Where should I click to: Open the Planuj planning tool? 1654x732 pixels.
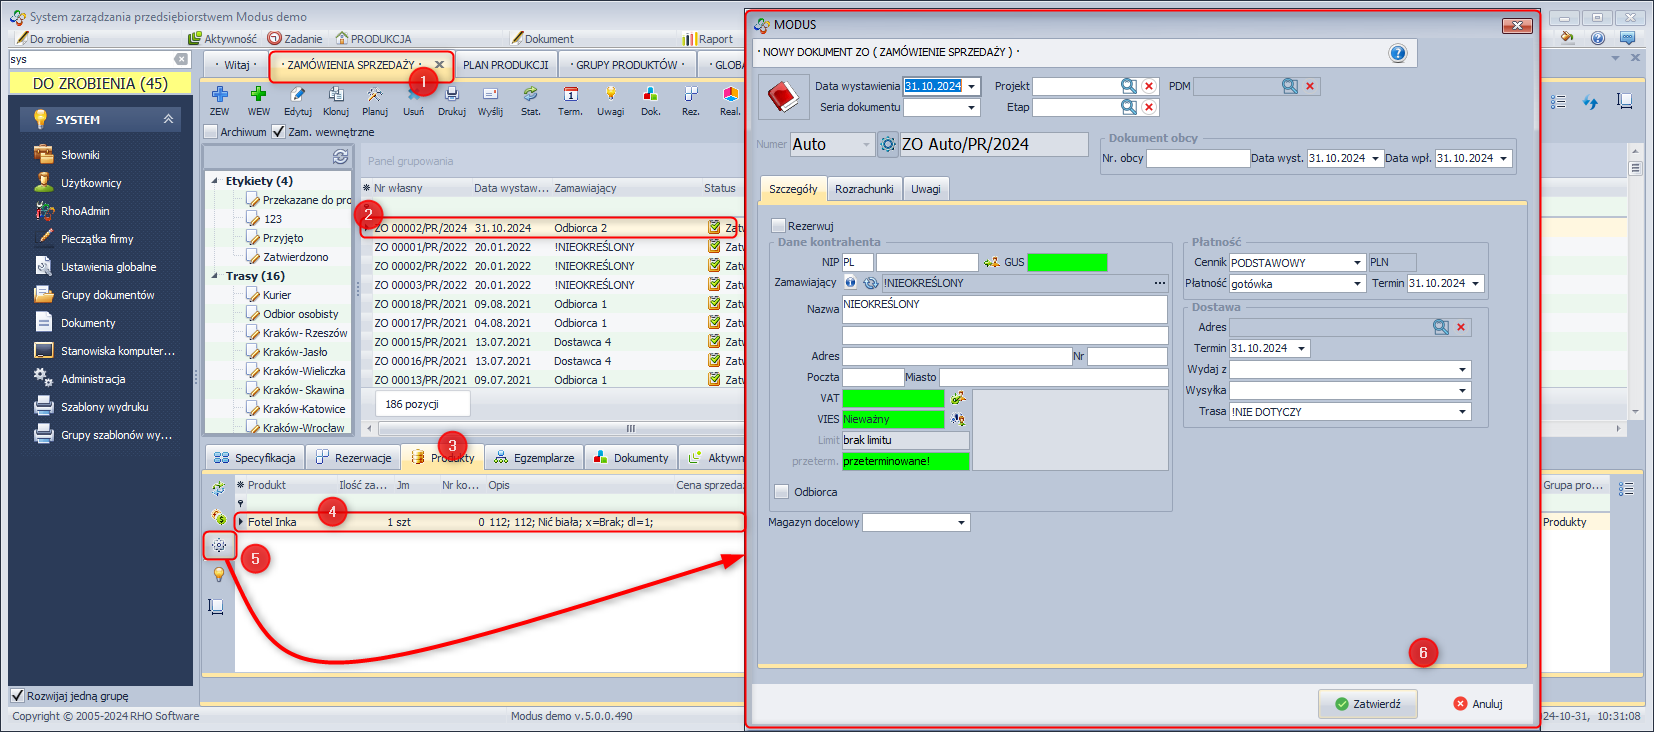(x=374, y=95)
